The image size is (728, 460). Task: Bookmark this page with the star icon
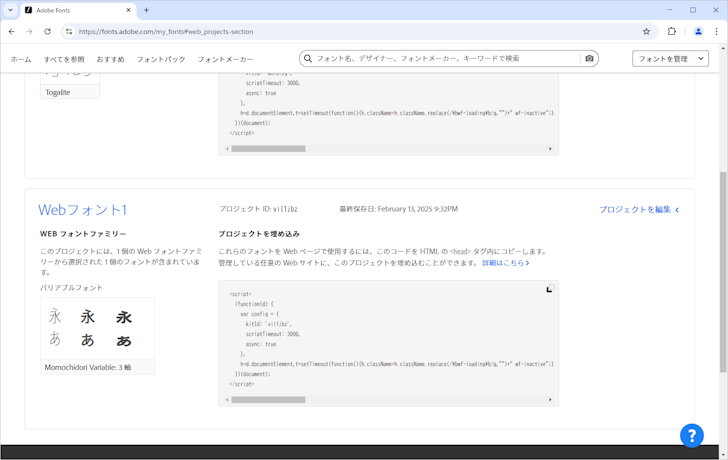[646, 31]
